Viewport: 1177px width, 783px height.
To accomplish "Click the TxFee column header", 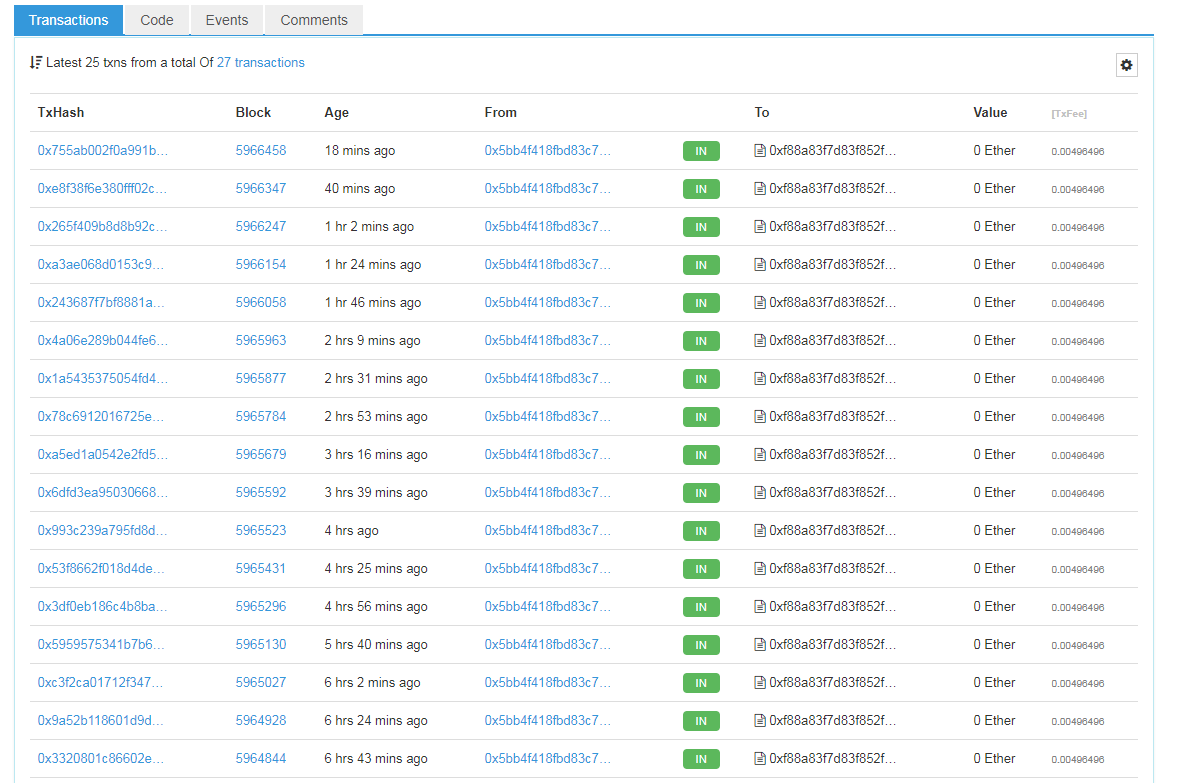I will (x=1069, y=113).
